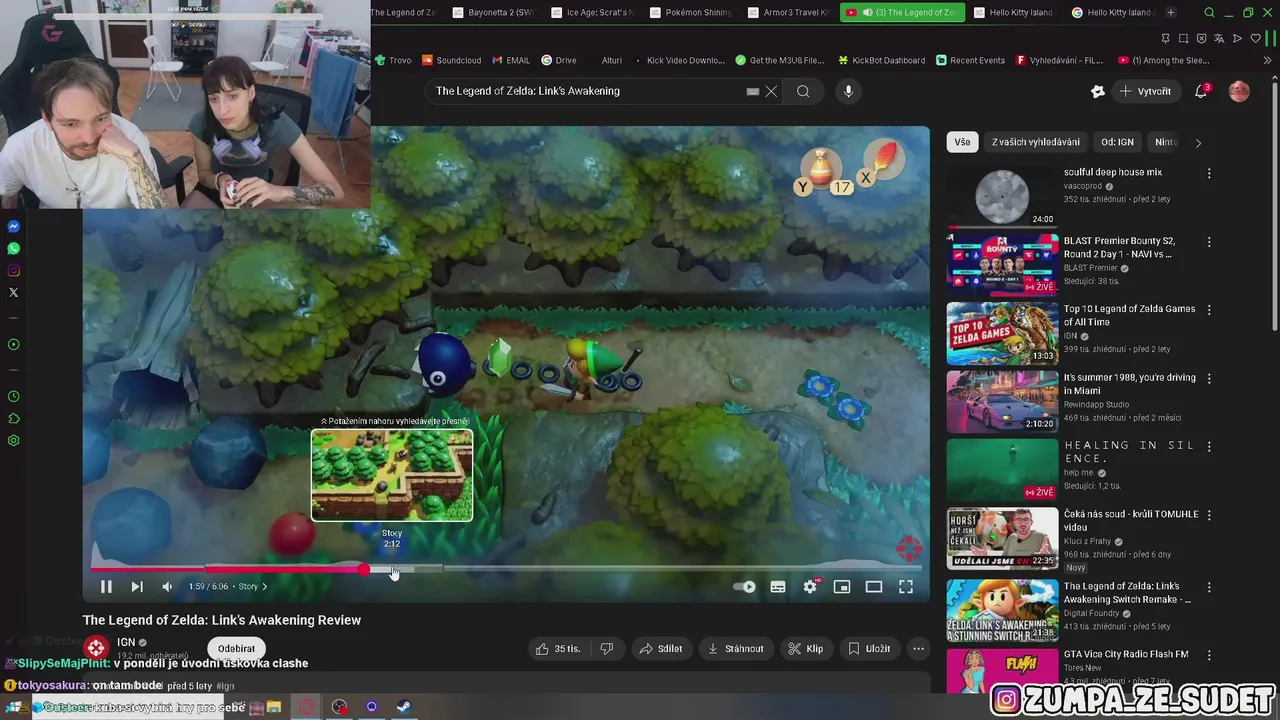Subscribe via the Odebírat button
This screenshot has width=1280, height=720.
(x=236, y=649)
